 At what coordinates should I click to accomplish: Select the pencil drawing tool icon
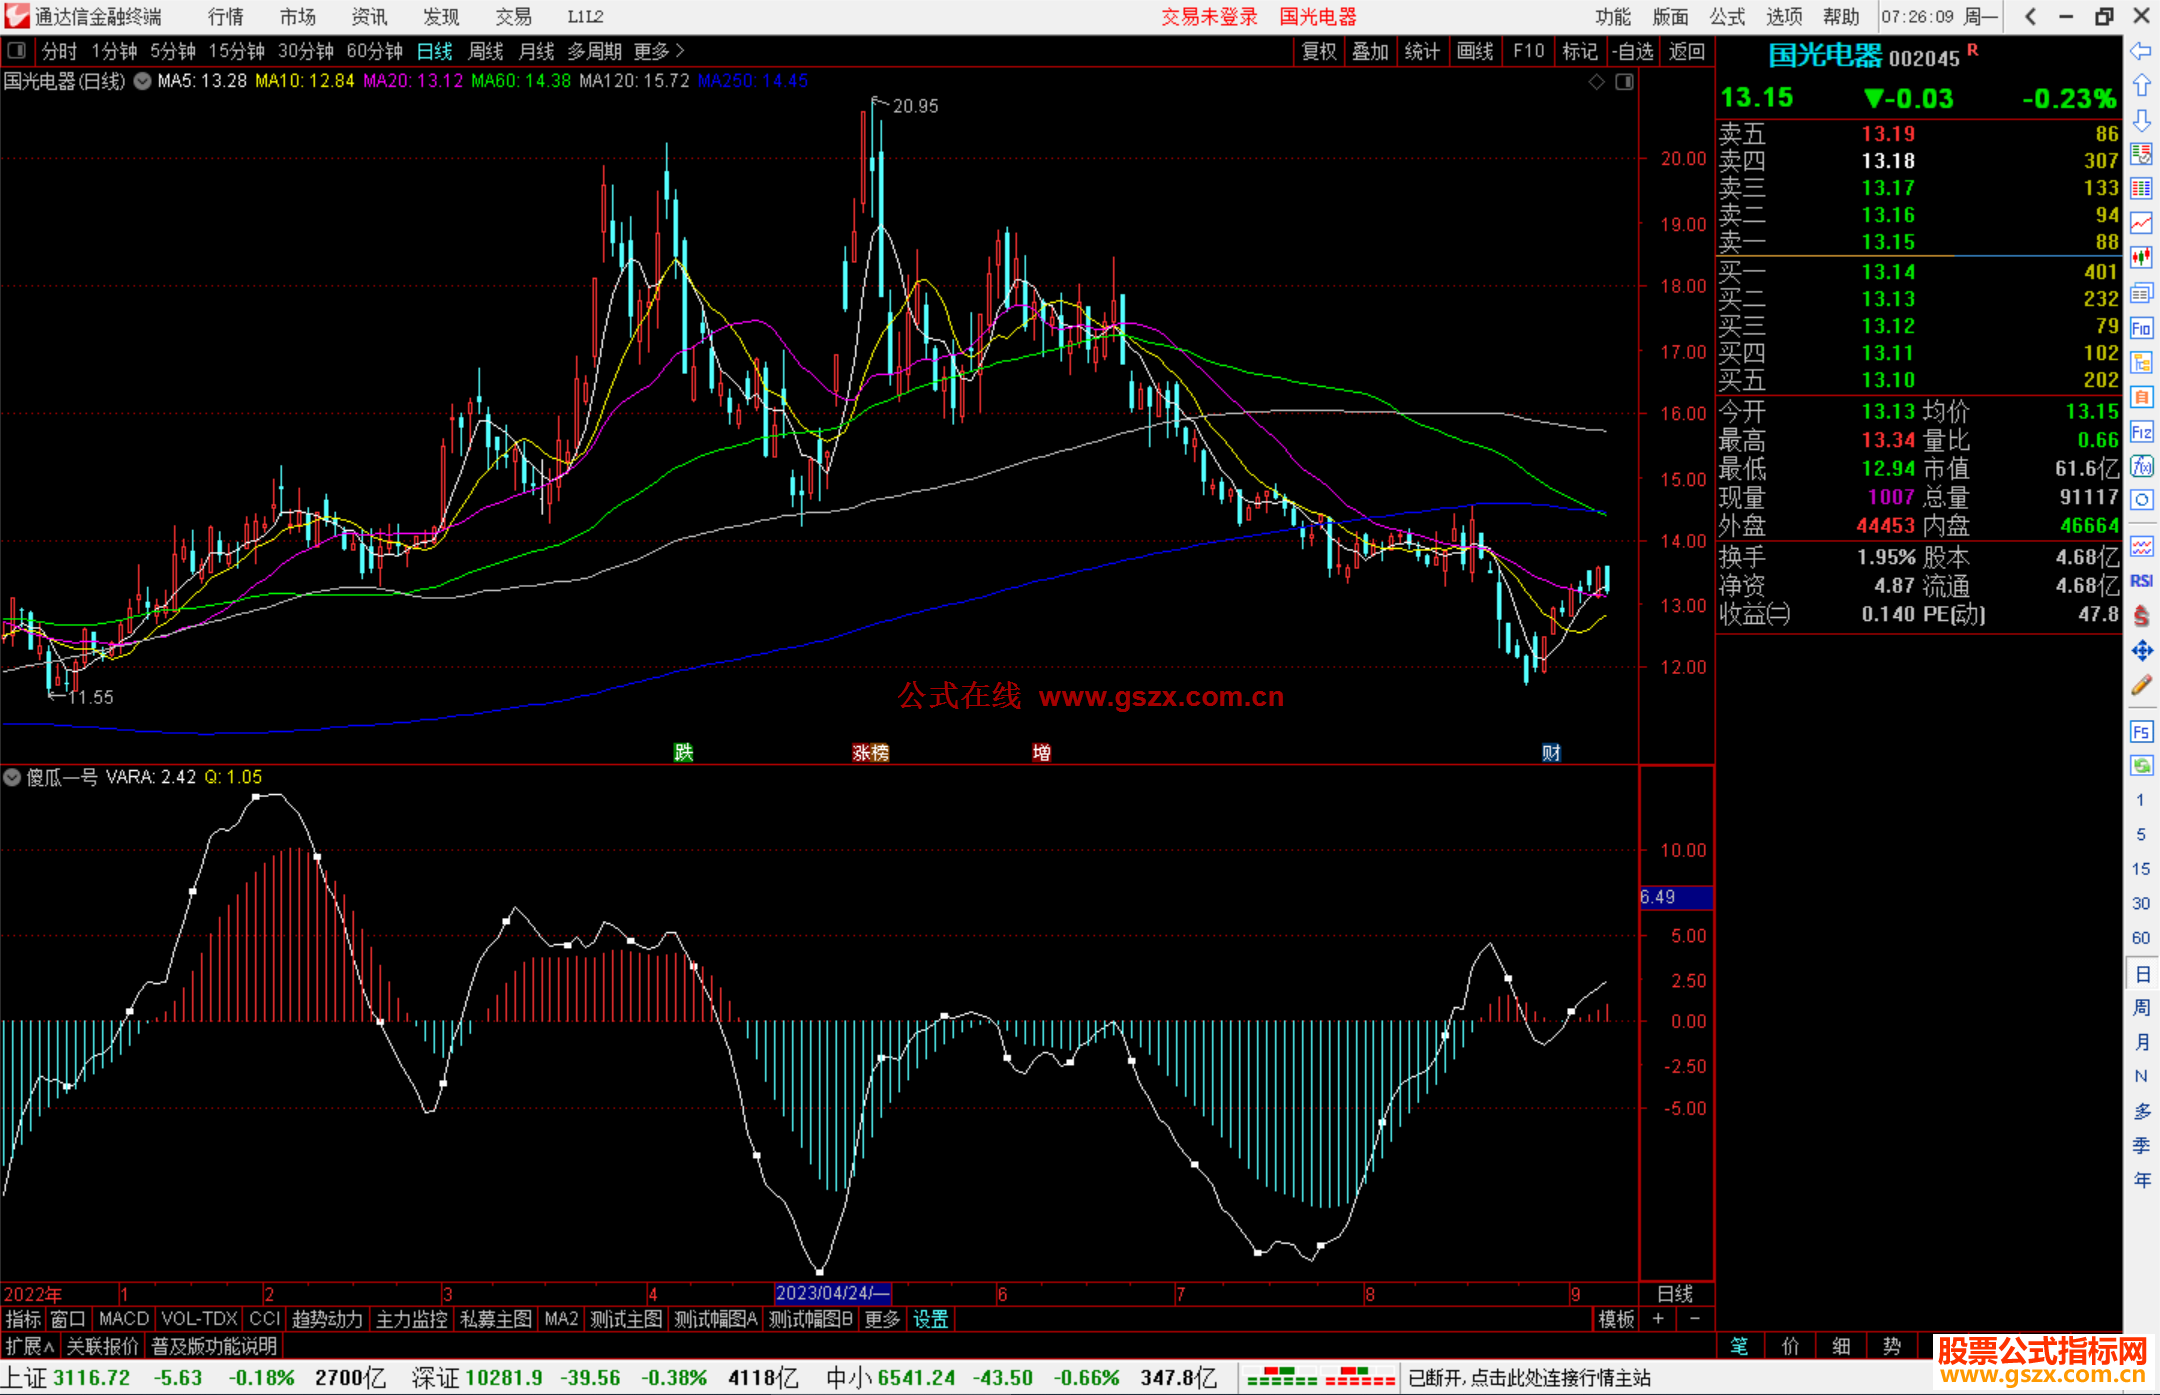pyautogui.click(x=2141, y=685)
